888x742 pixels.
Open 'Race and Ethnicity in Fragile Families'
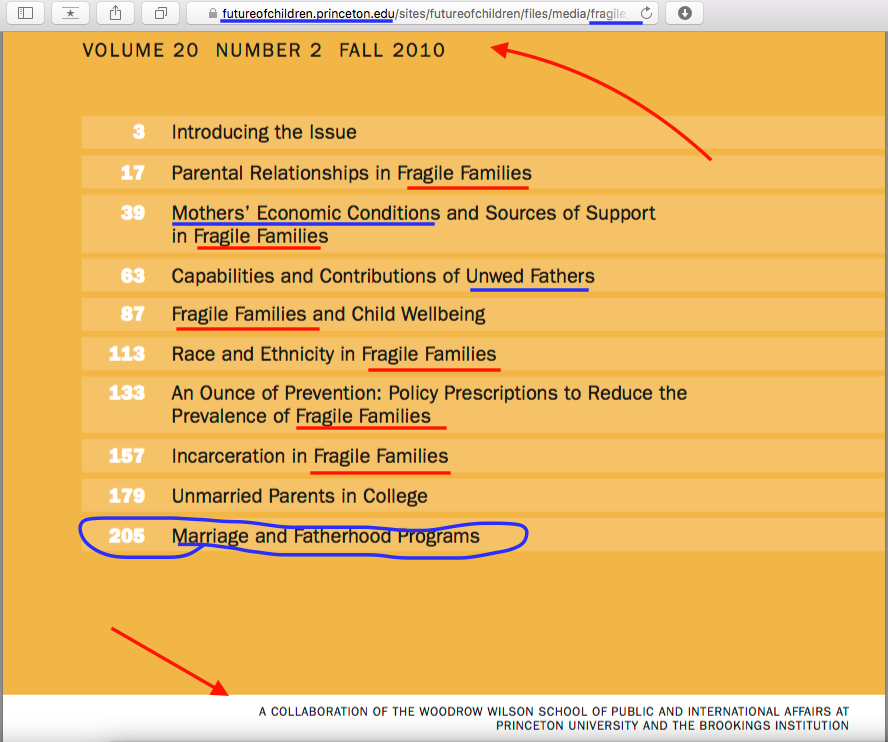tap(334, 353)
